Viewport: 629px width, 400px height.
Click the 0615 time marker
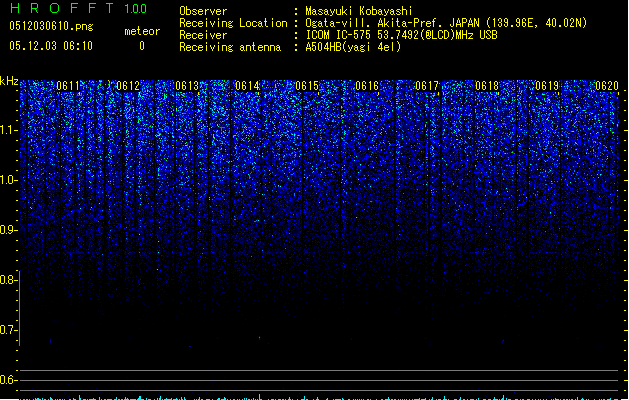point(307,86)
